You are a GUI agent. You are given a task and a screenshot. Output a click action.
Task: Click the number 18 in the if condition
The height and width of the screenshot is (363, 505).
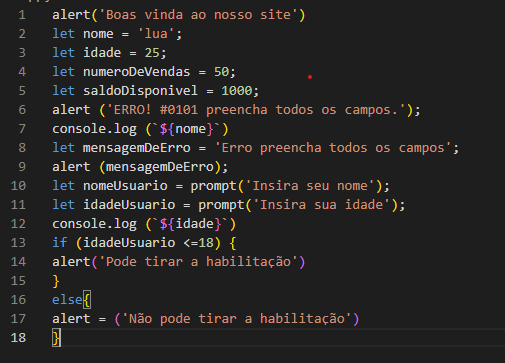tap(206, 243)
